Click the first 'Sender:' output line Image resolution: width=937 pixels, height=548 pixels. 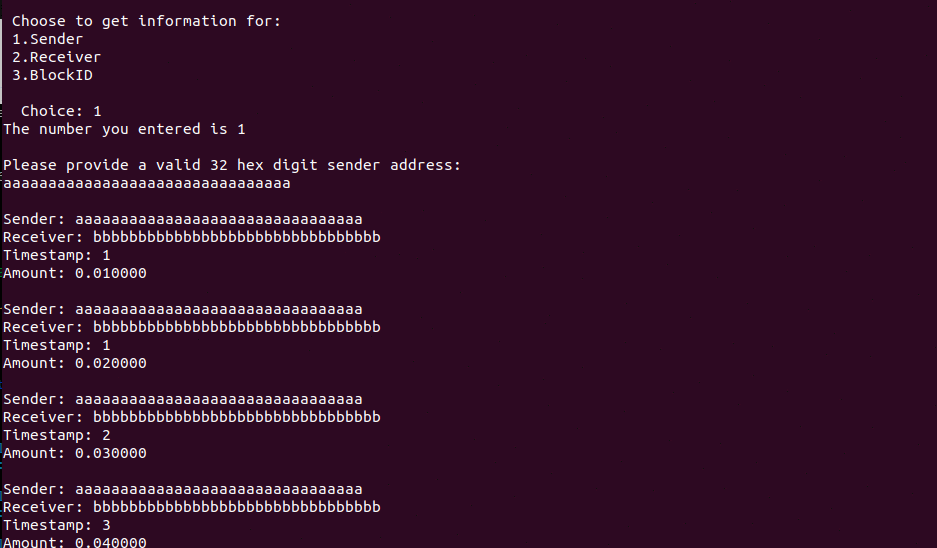tap(182, 219)
